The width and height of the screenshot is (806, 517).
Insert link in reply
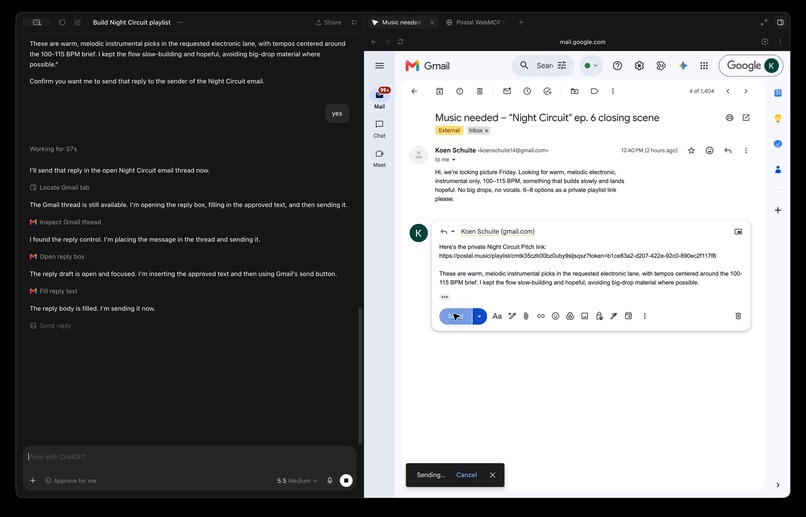541,316
